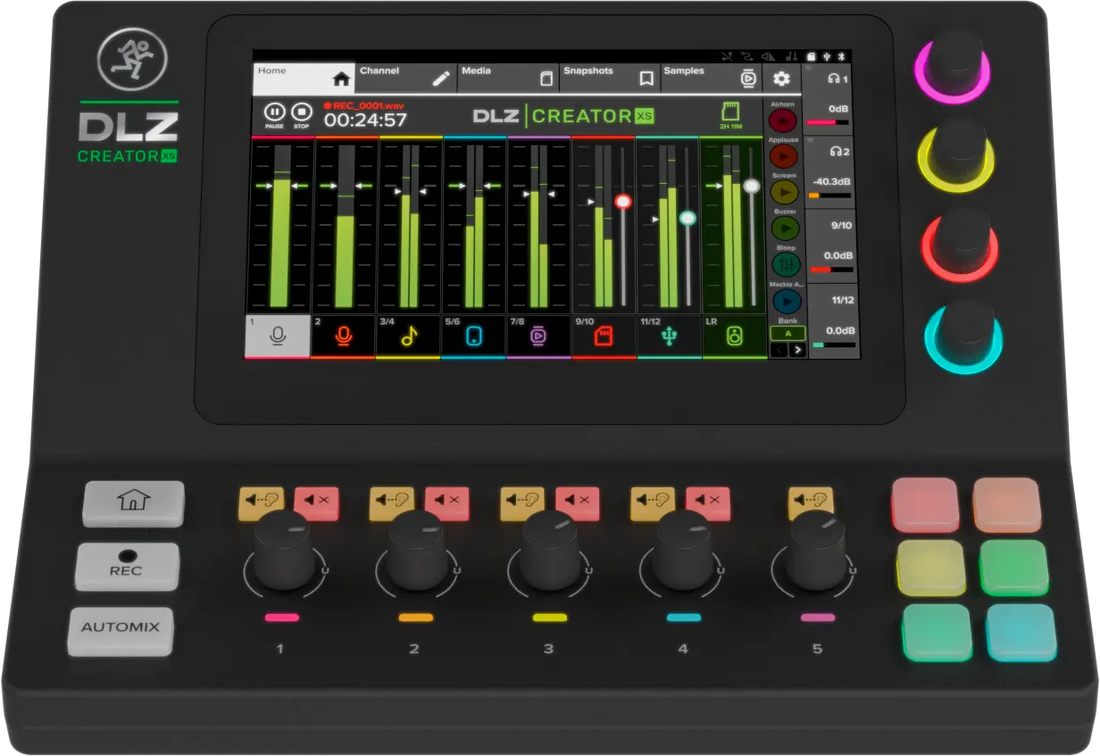Trigger the Airhorn sample pad
This screenshot has width=1100, height=756.
coord(783,120)
